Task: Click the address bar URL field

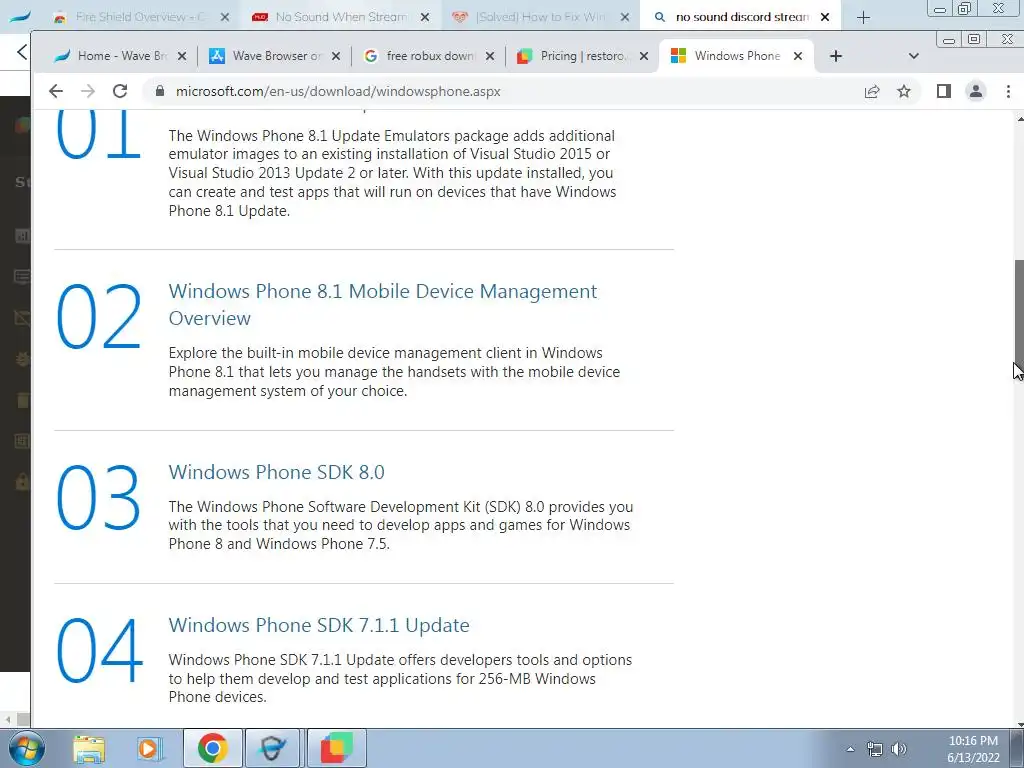Action: click(x=496, y=91)
